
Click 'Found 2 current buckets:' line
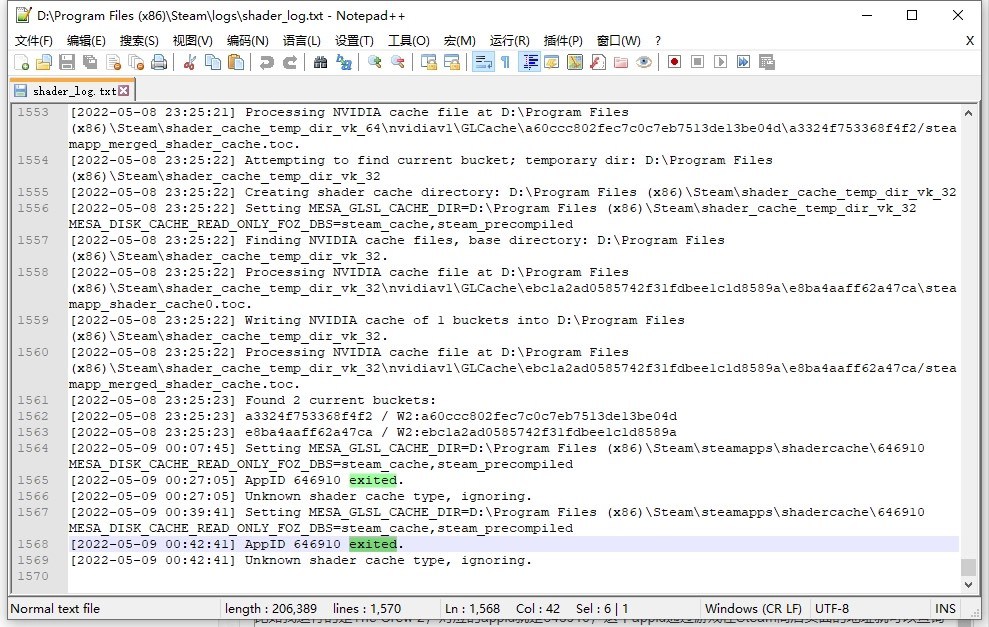[340, 401]
